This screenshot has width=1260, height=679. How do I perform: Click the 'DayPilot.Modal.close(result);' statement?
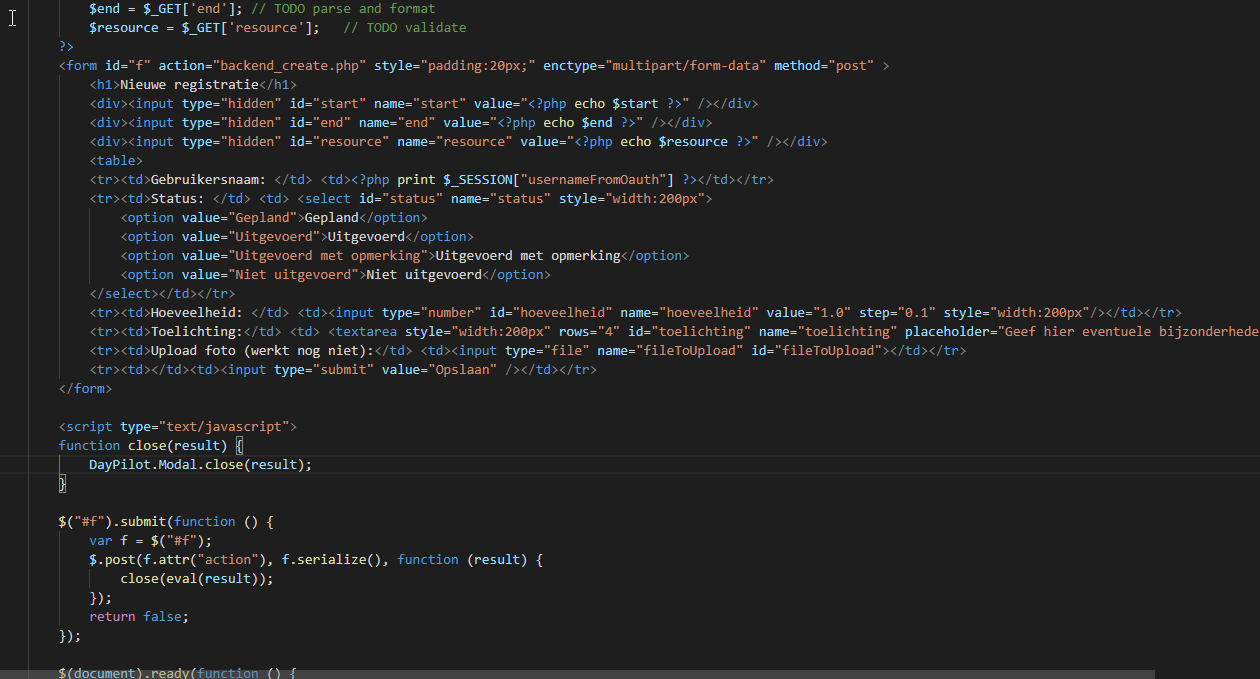[x=200, y=464]
